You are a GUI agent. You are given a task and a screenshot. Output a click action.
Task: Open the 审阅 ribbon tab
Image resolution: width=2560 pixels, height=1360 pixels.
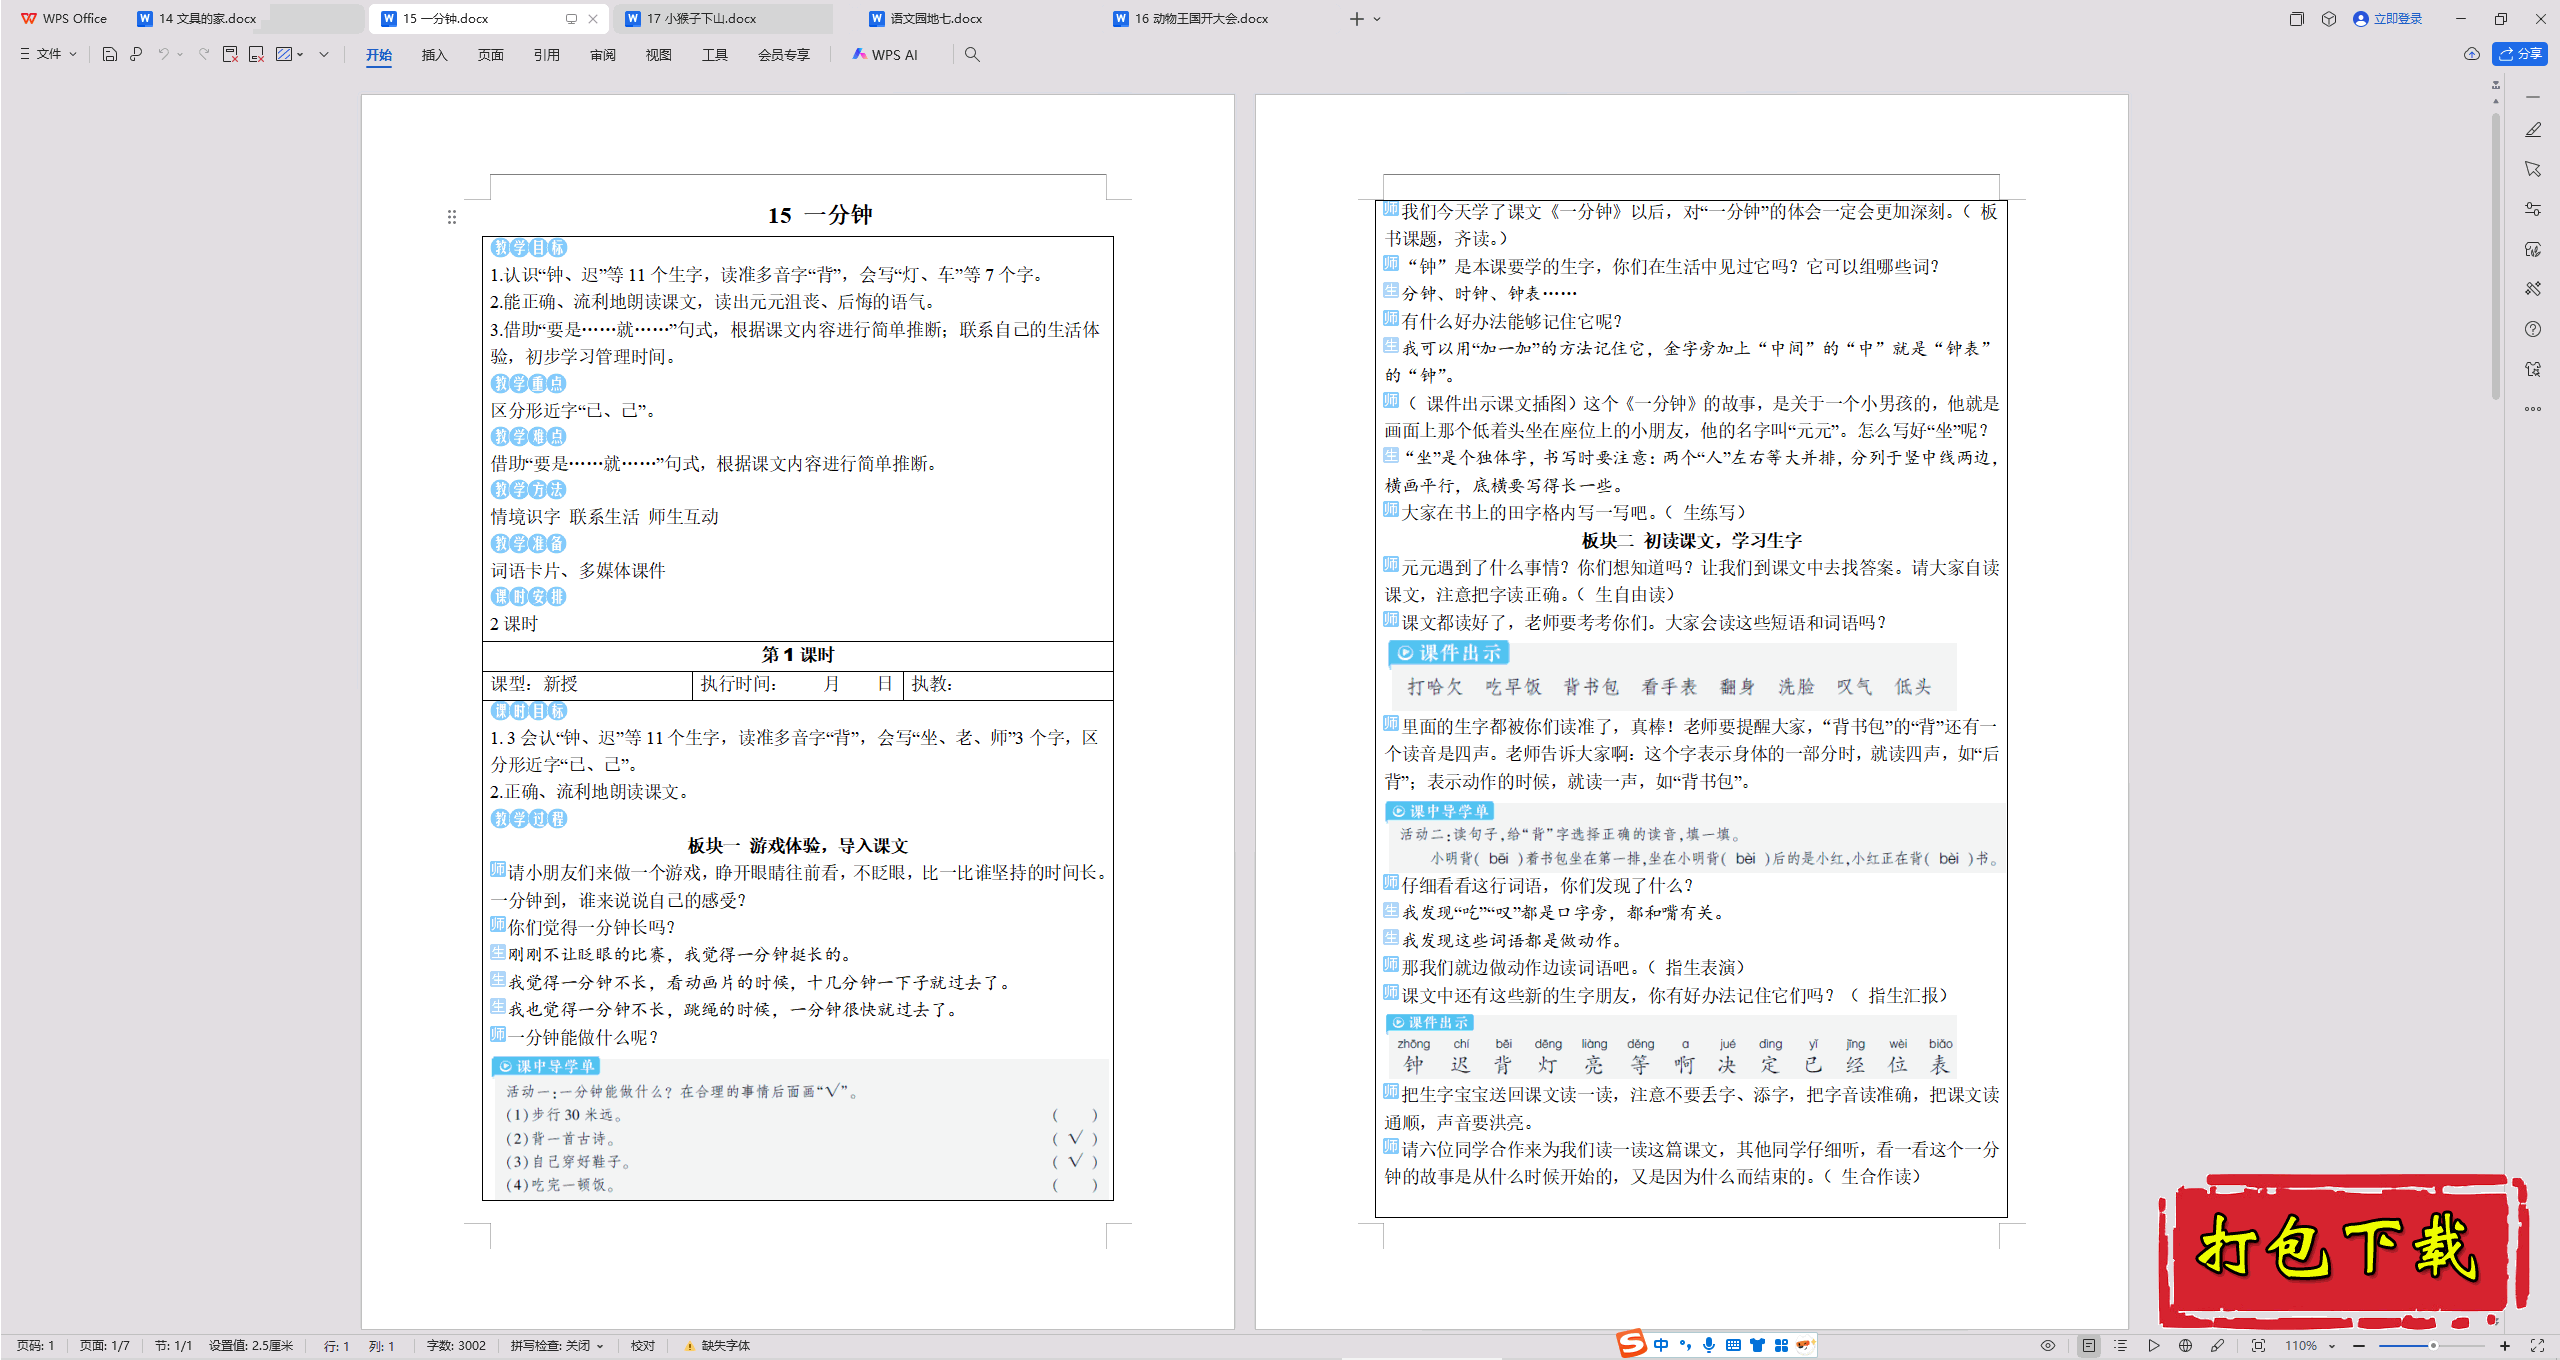pyautogui.click(x=602, y=55)
